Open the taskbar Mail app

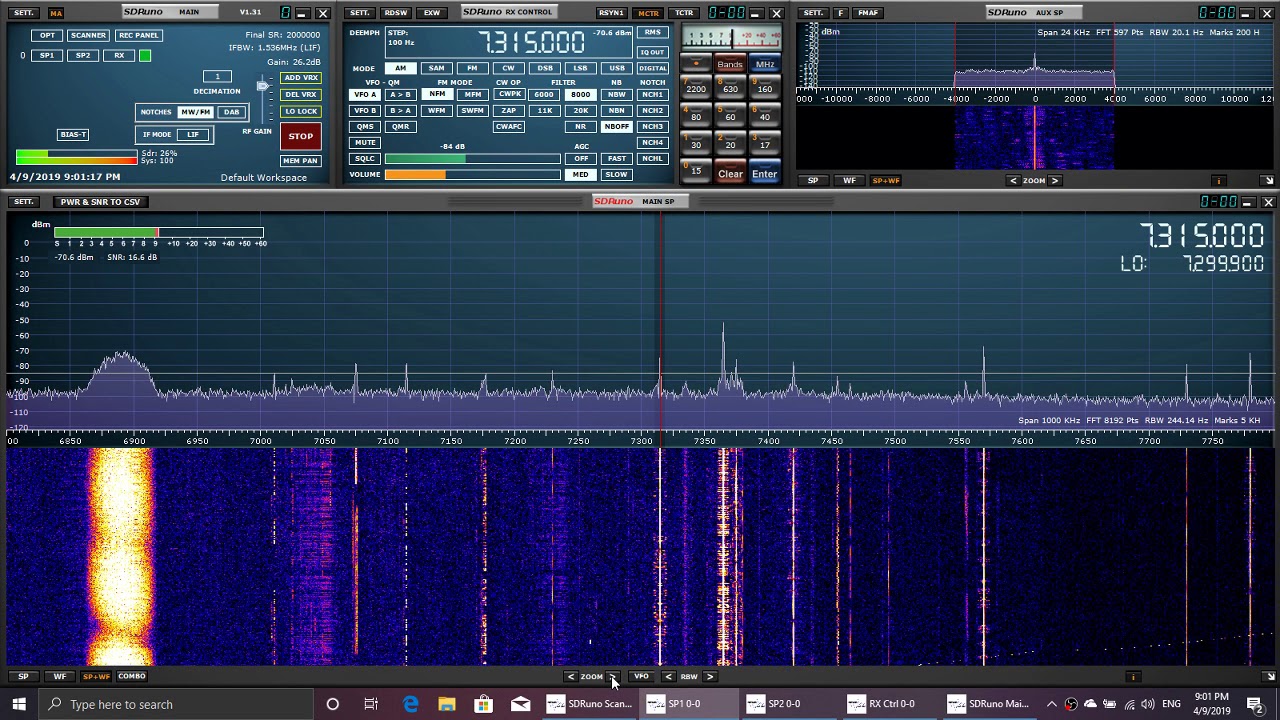pos(520,704)
